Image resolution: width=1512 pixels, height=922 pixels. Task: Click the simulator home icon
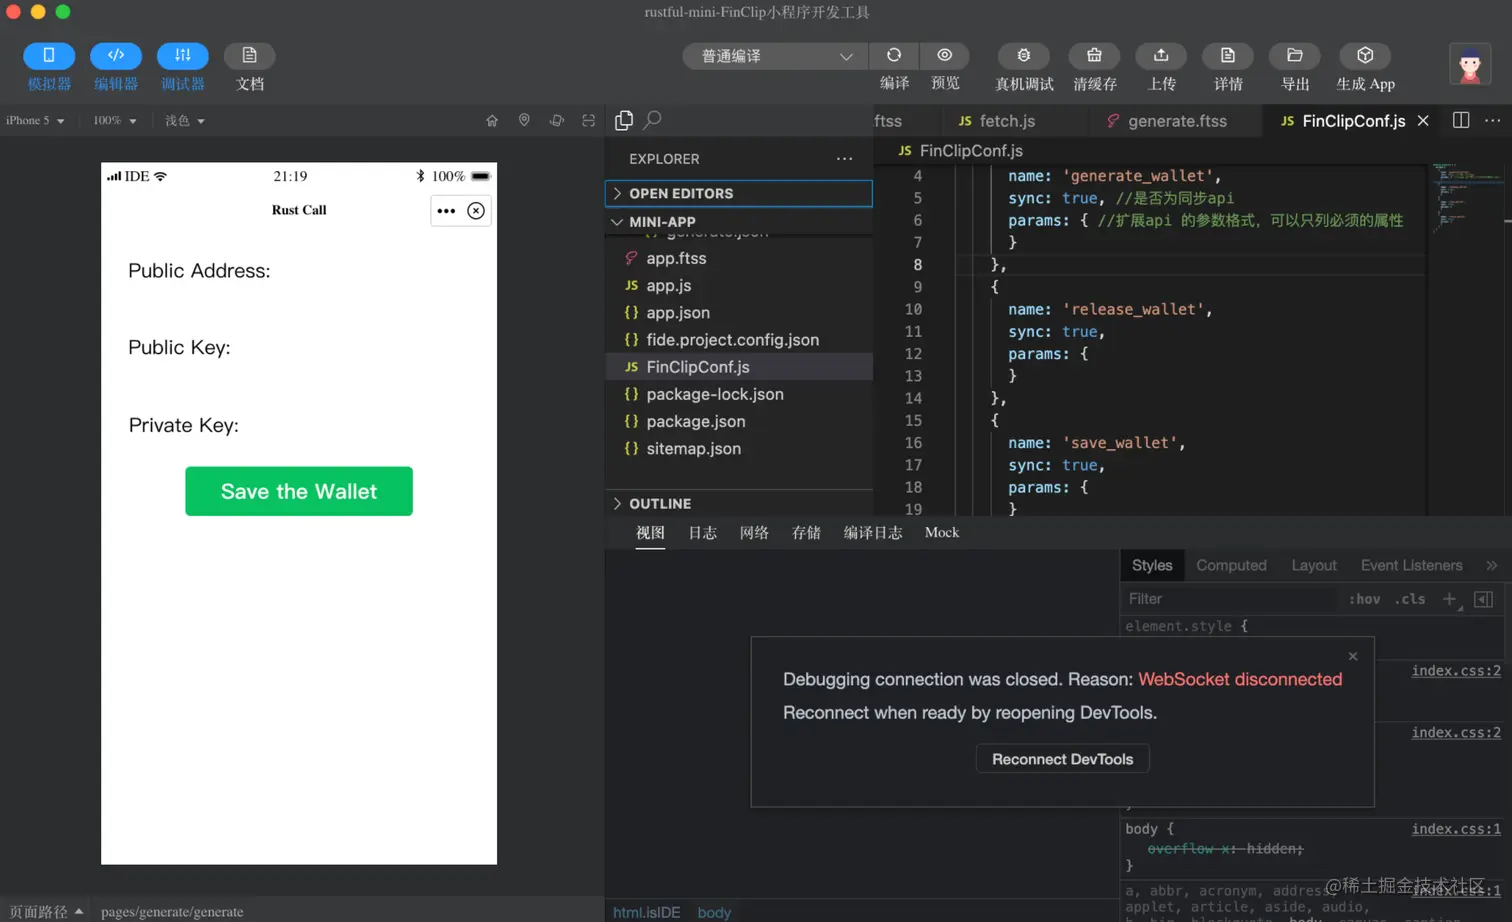pos(492,121)
